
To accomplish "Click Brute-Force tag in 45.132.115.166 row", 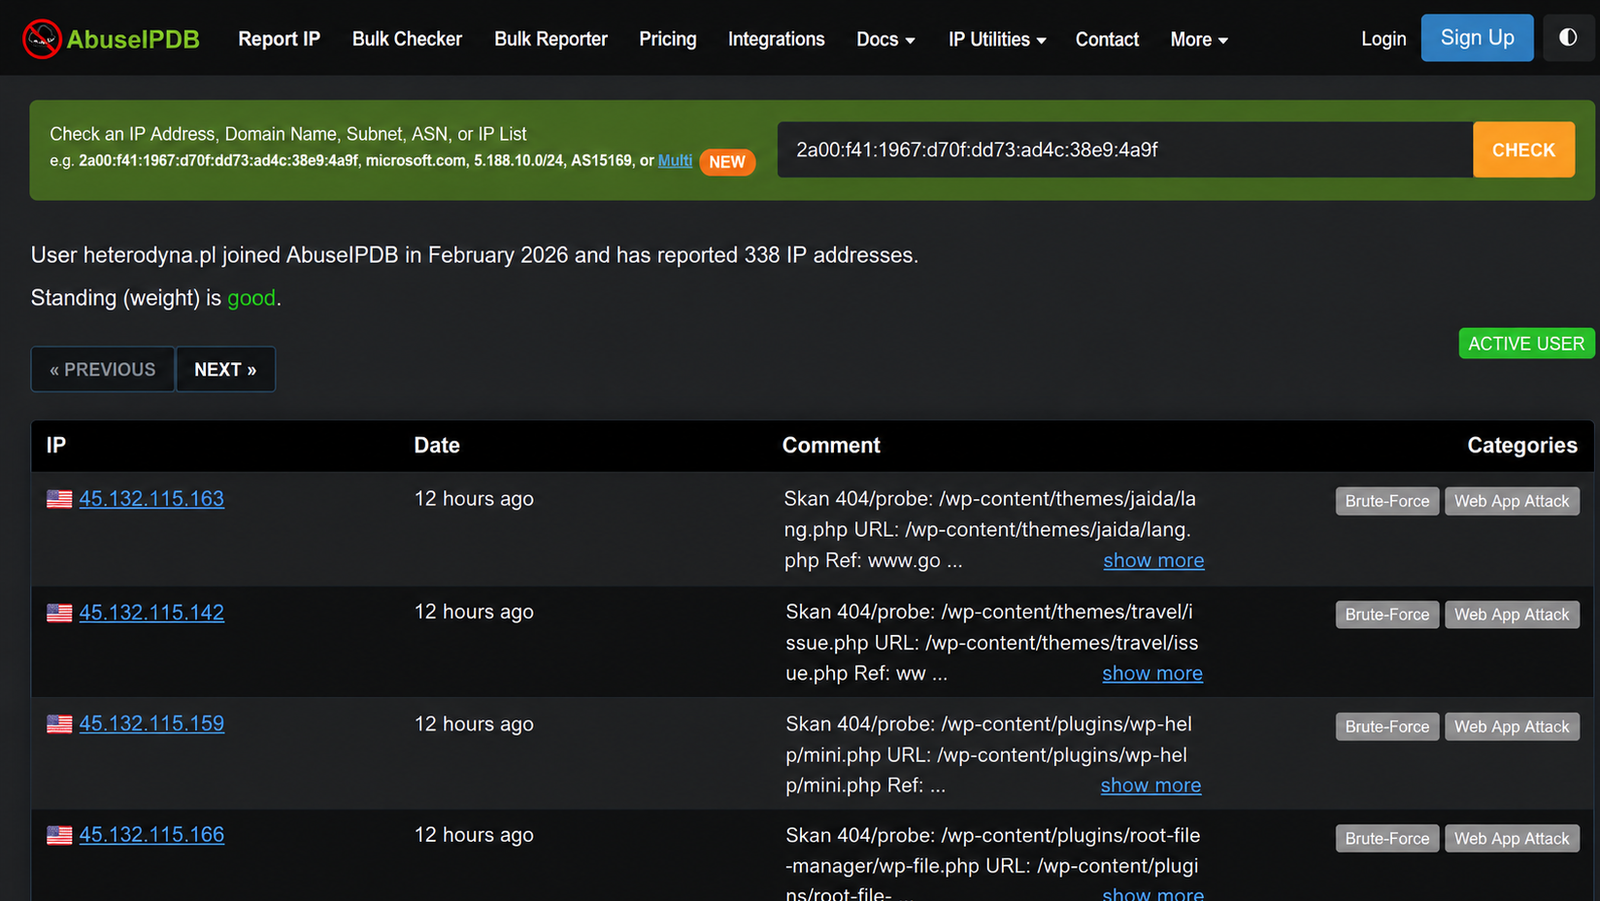I will point(1387,838).
